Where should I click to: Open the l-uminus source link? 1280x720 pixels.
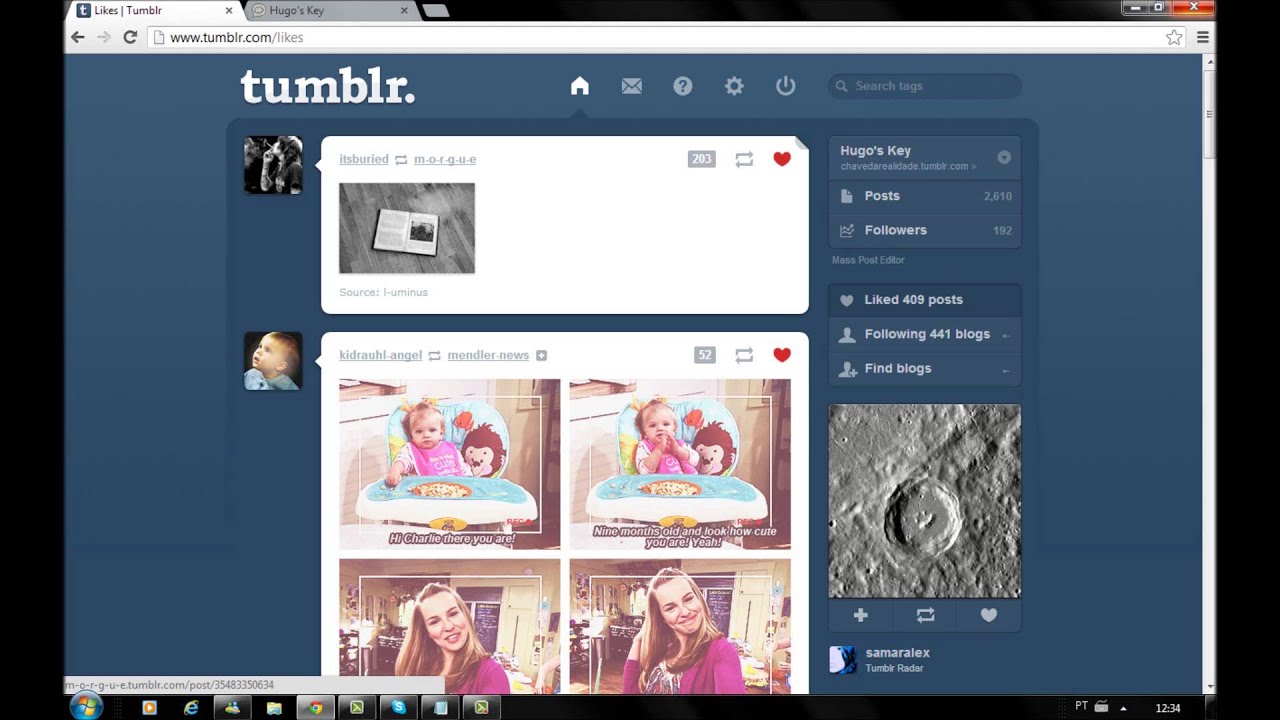tap(405, 292)
